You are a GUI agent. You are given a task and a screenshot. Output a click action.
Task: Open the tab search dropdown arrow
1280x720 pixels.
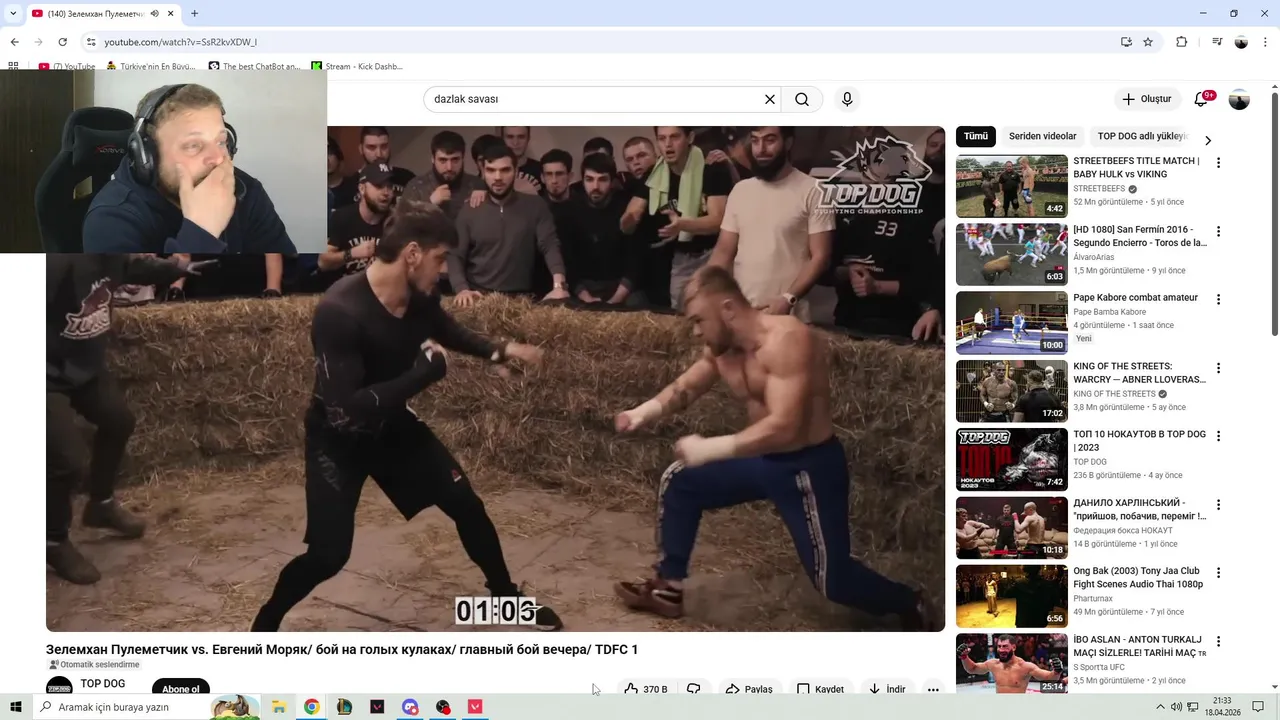13,13
